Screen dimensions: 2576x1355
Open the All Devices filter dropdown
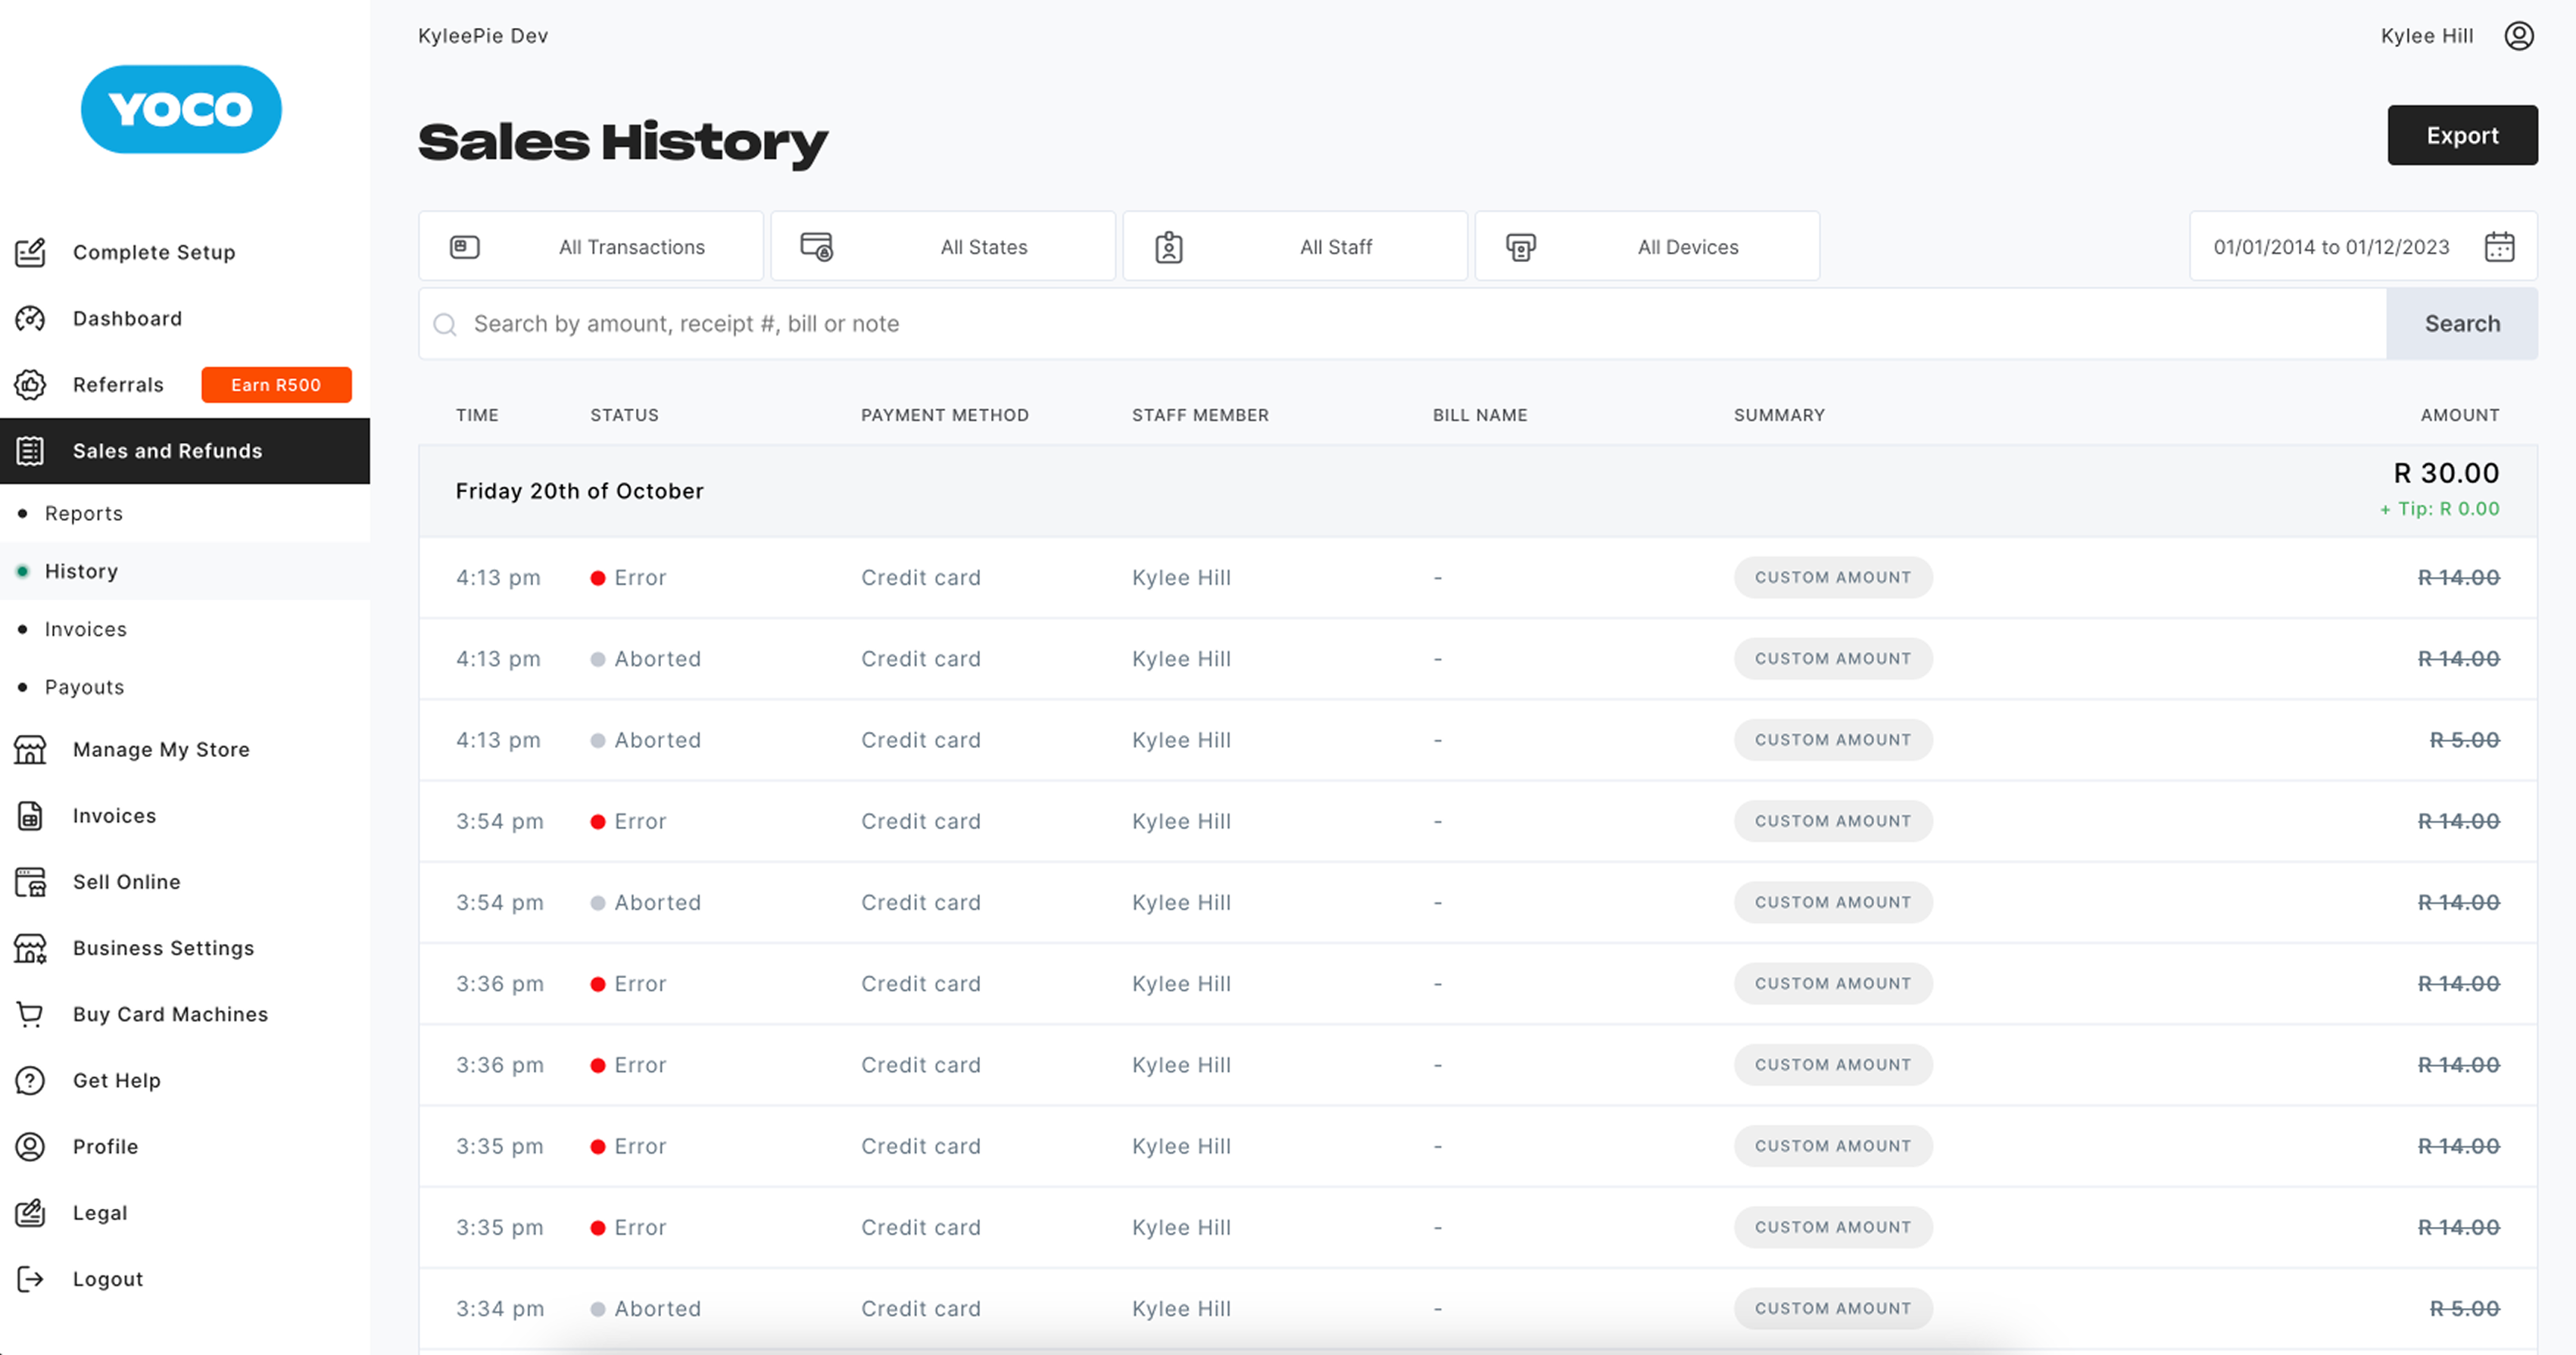click(1647, 246)
